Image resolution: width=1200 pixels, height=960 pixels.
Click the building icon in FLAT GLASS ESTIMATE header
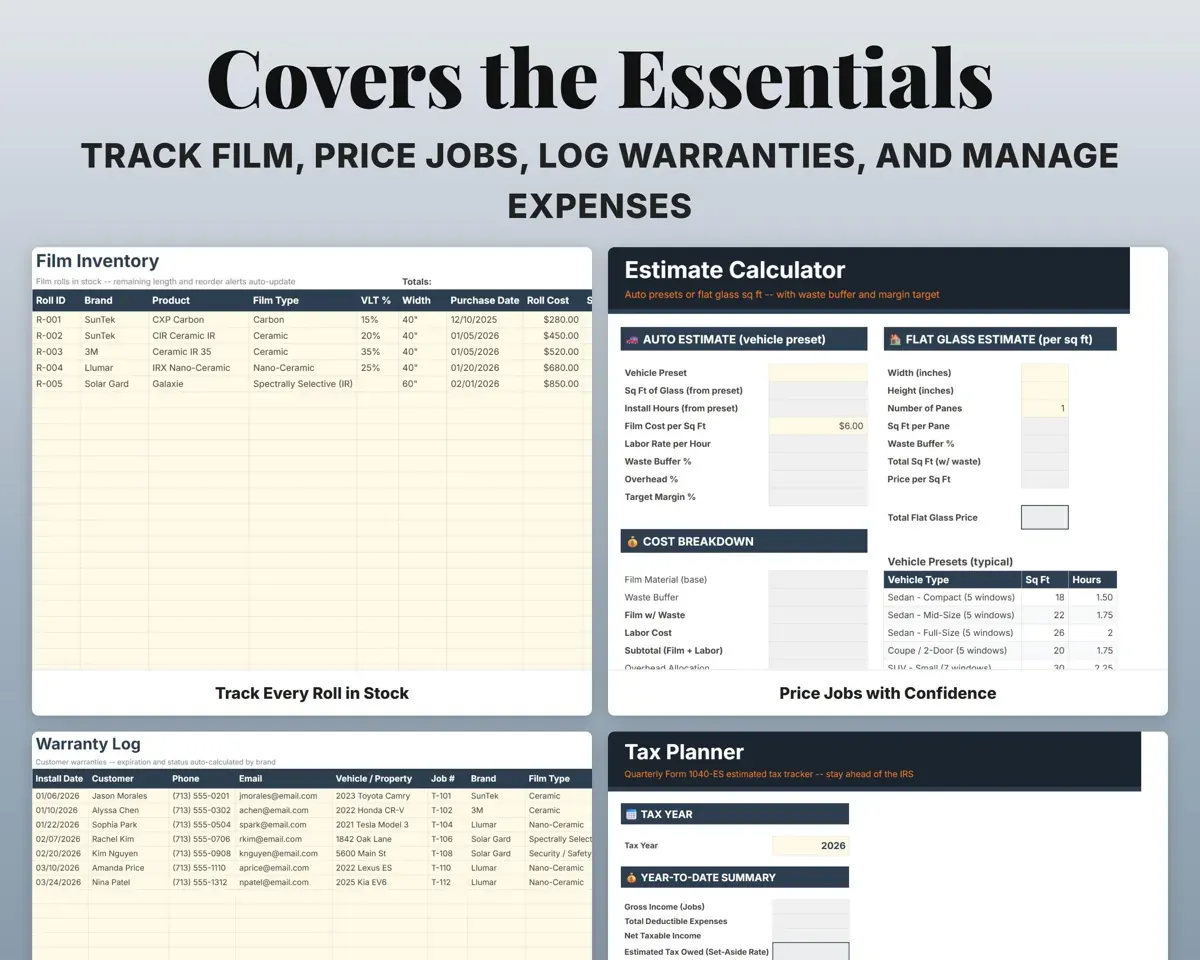[x=895, y=339]
